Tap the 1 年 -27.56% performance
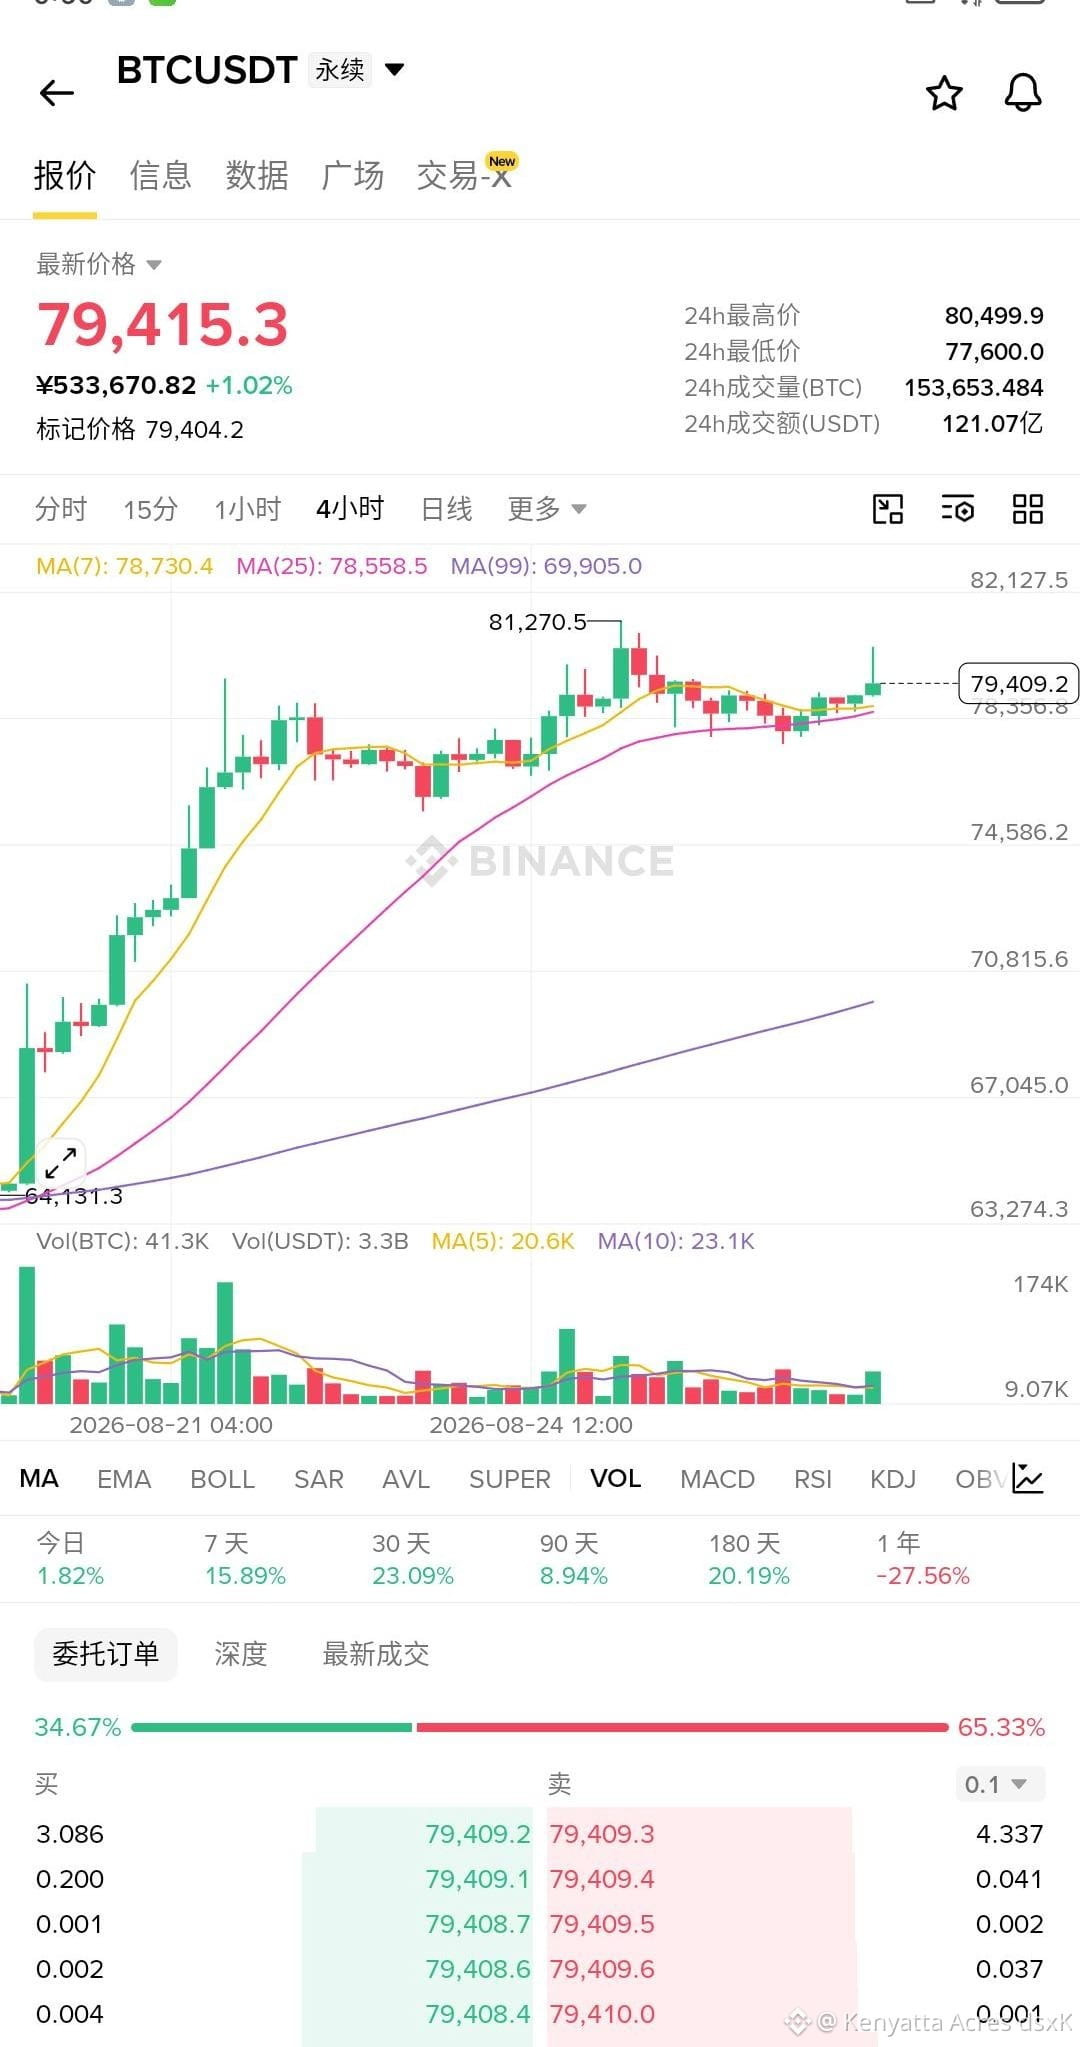The width and height of the screenshot is (1080, 2047). [922, 1559]
